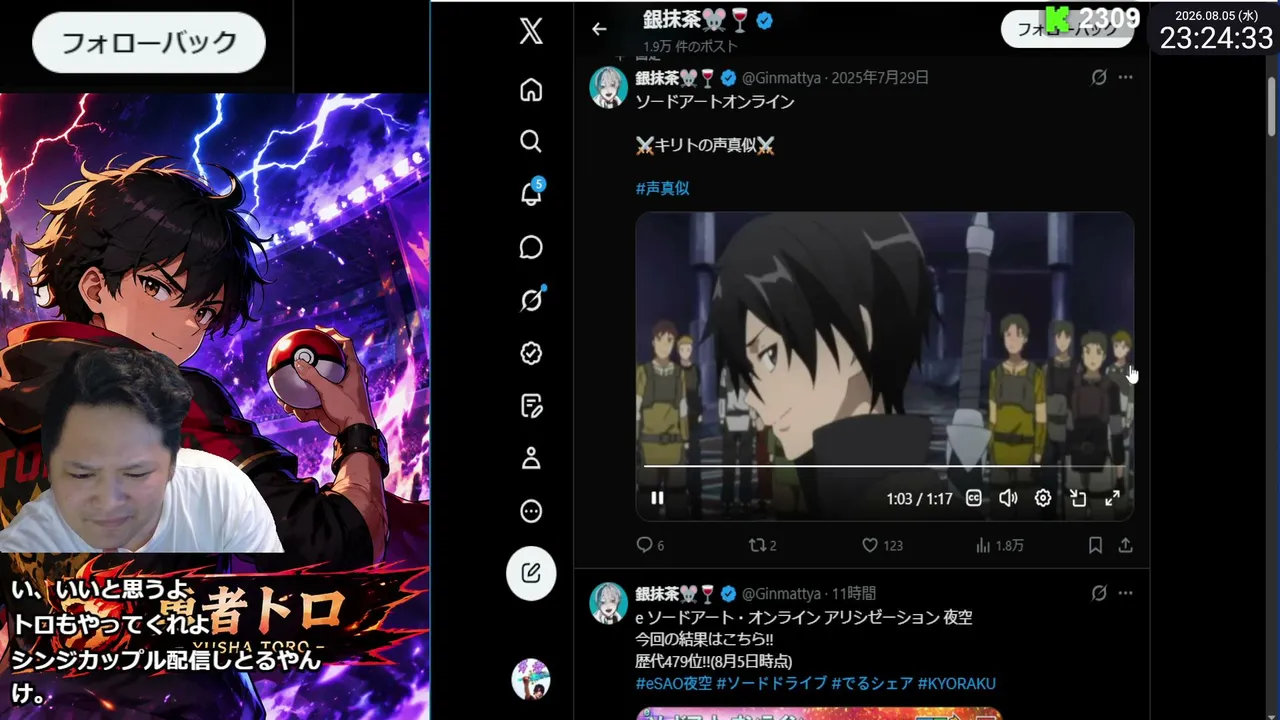The width and height of the screenshot is (1280, 720).
Task: Expand the video to fullscreen
Action: point(1112,498)
